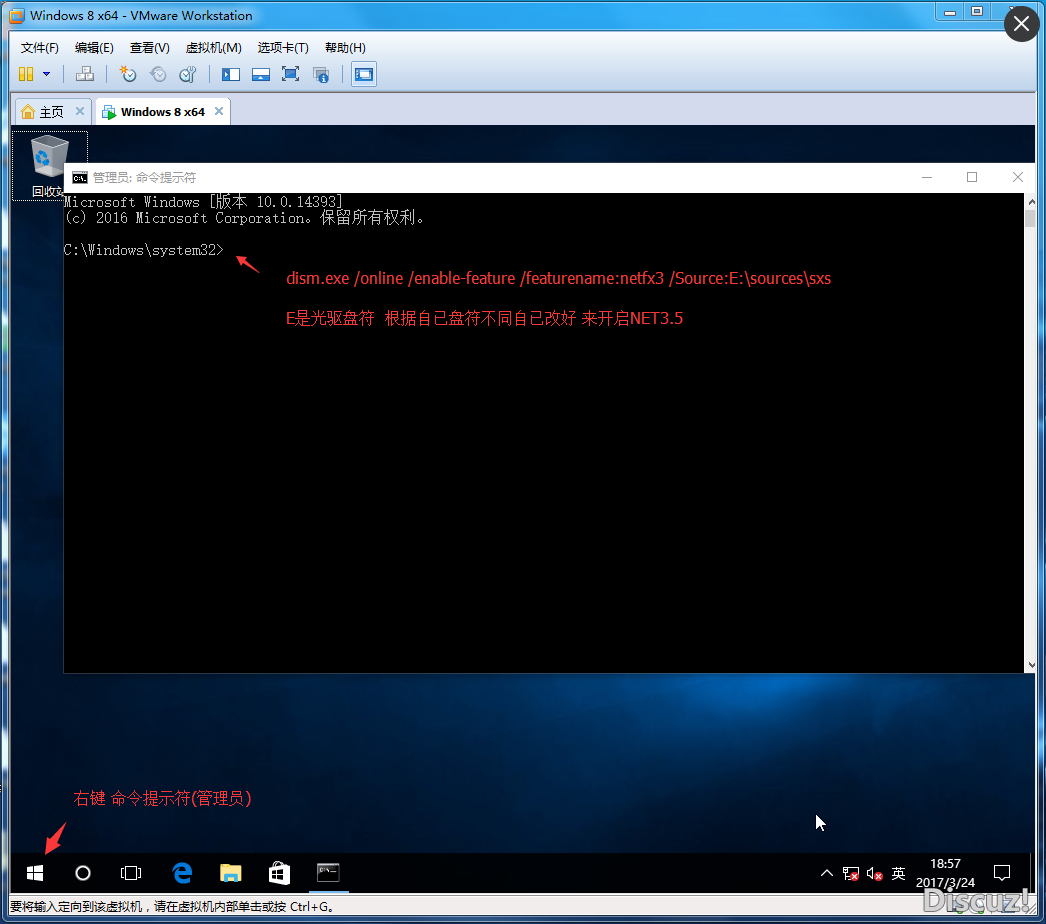Close the 主页 tab
Image resolution: width=1046 pixels, height=924 pixels.
tap(80, 111)
